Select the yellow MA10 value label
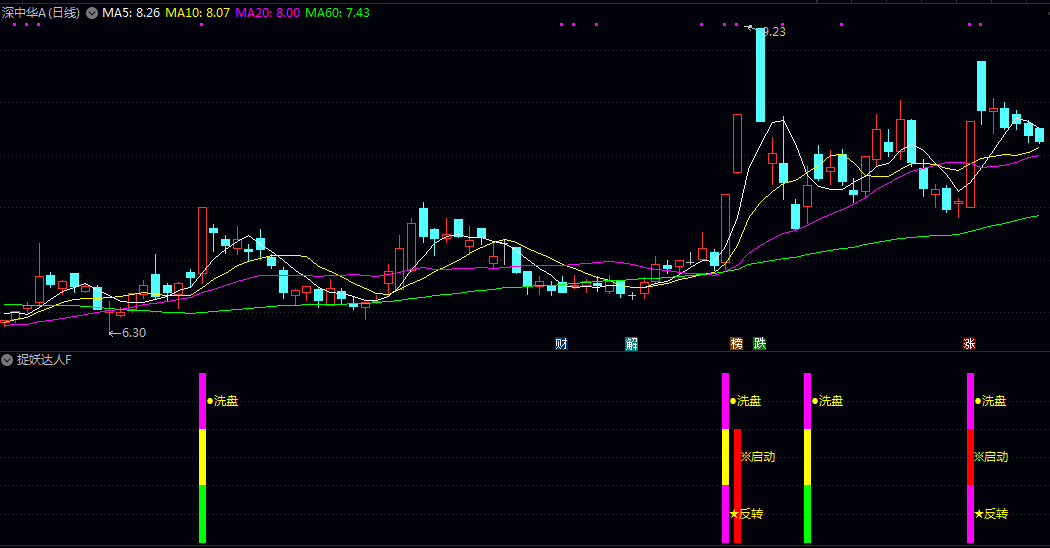Image resolution: width=1050 pixels, height=548 pixels. click(x=197, y=14)
